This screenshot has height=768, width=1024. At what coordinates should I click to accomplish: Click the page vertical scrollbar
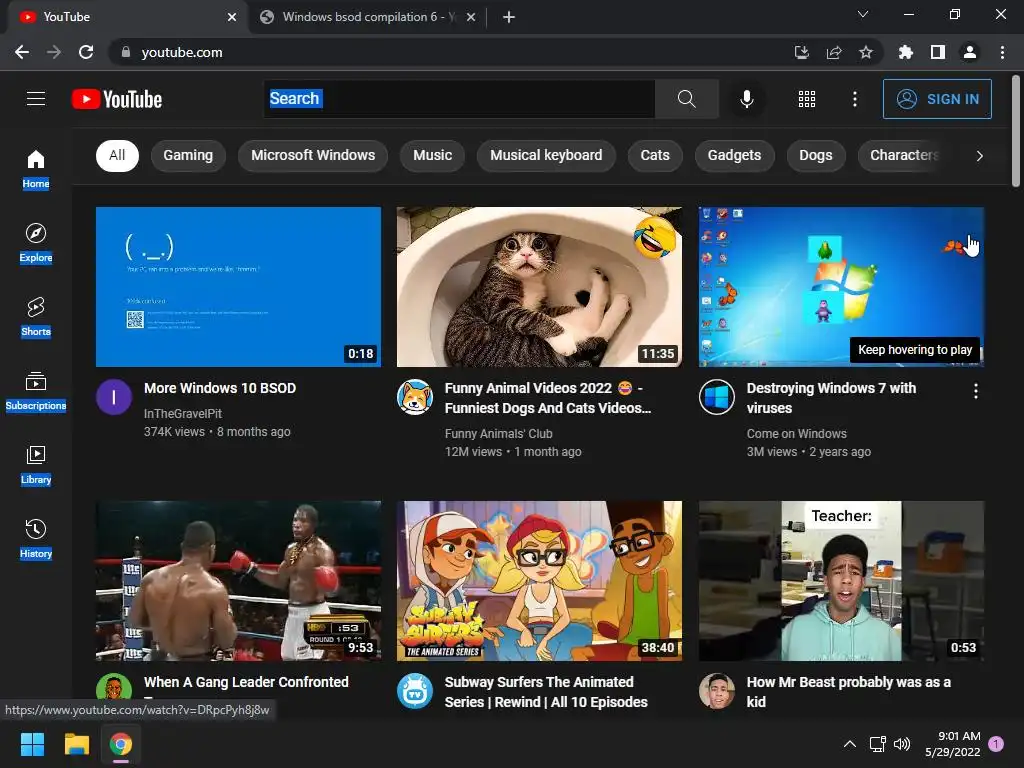[1016, 131]
